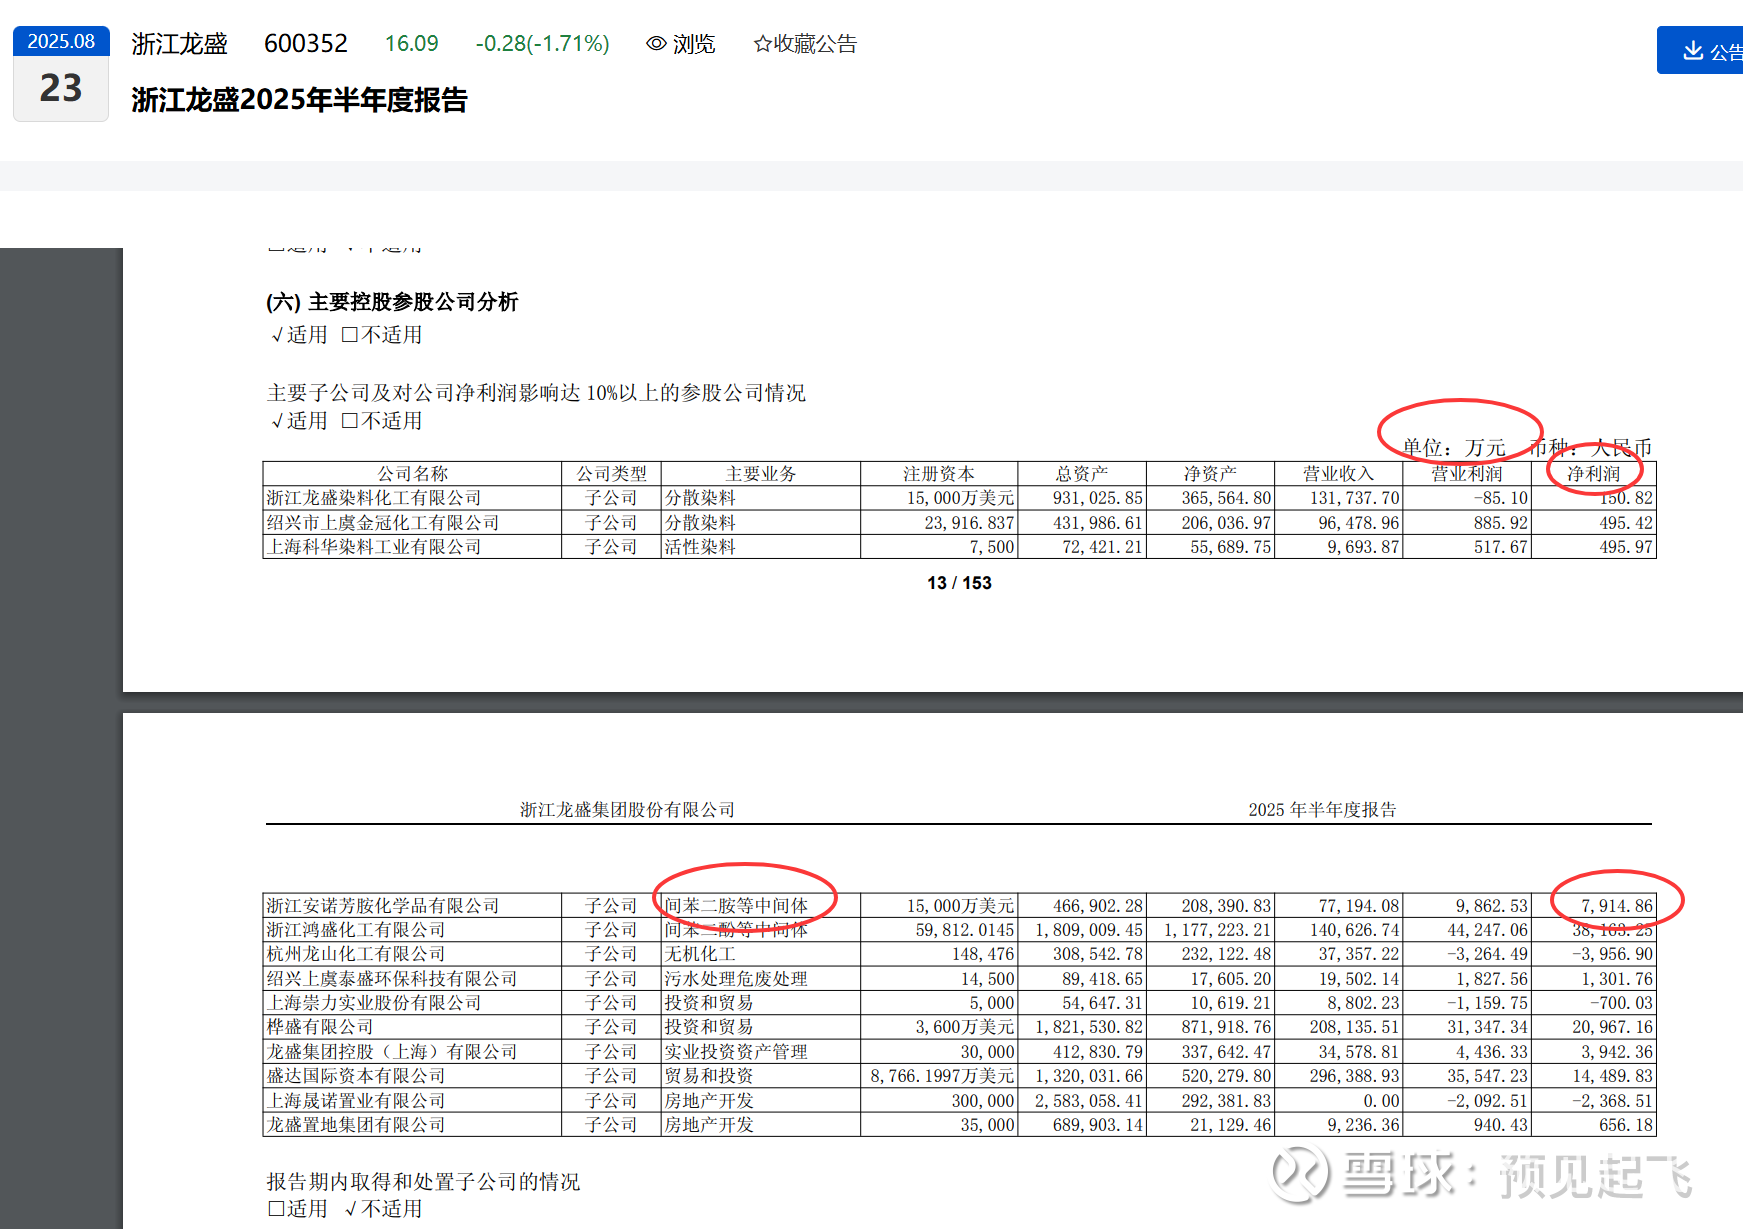Click registered capital 8,766.1997万美元
The image size is (1743, 1229).
tap(942, 1076)
